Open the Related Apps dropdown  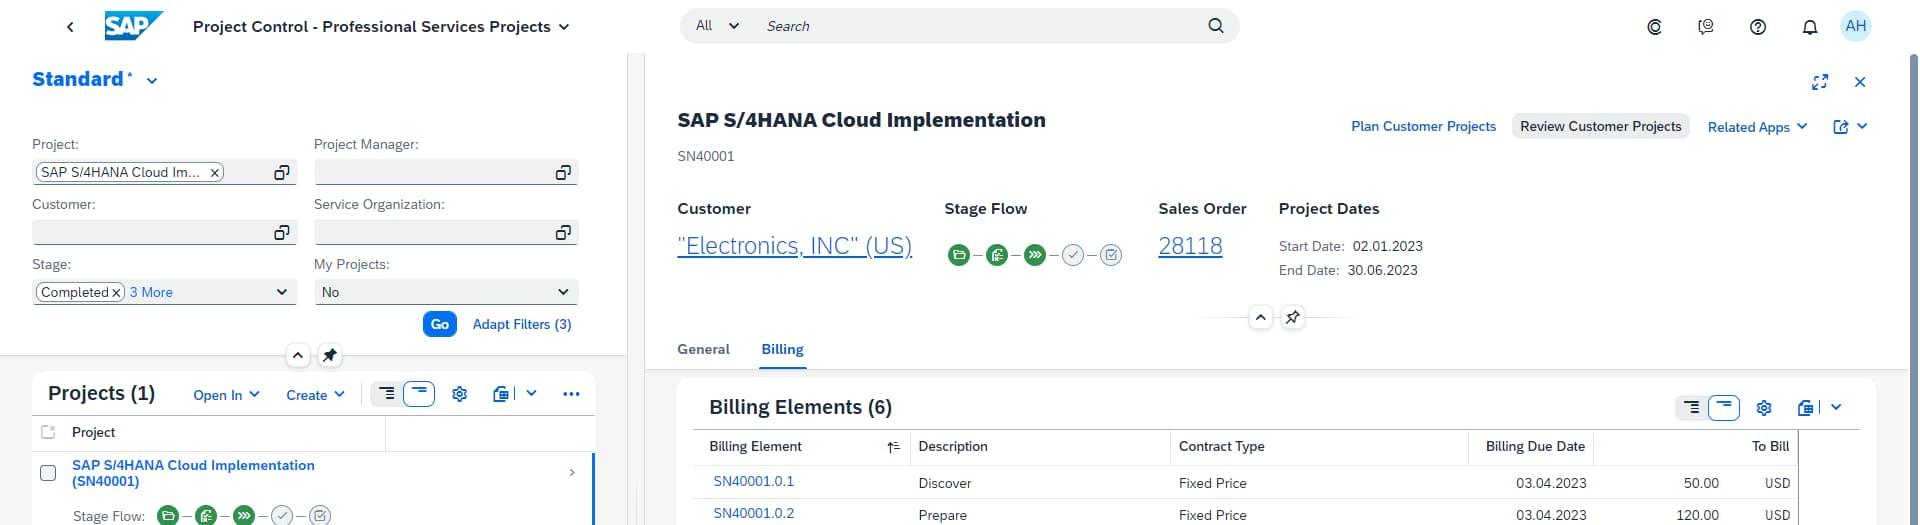[1757, 127]
